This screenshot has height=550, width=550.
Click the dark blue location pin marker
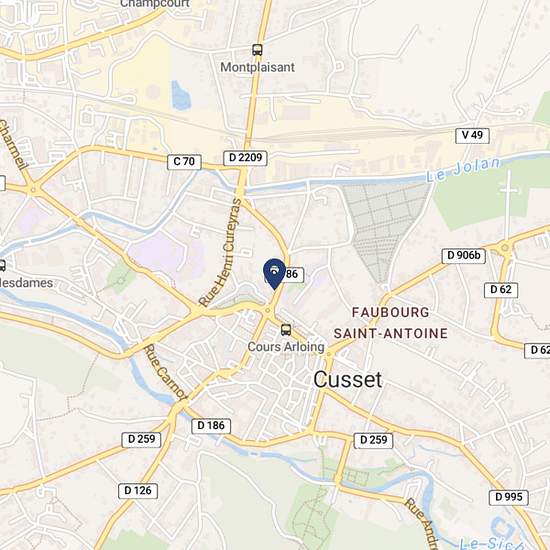coord(274,274)
